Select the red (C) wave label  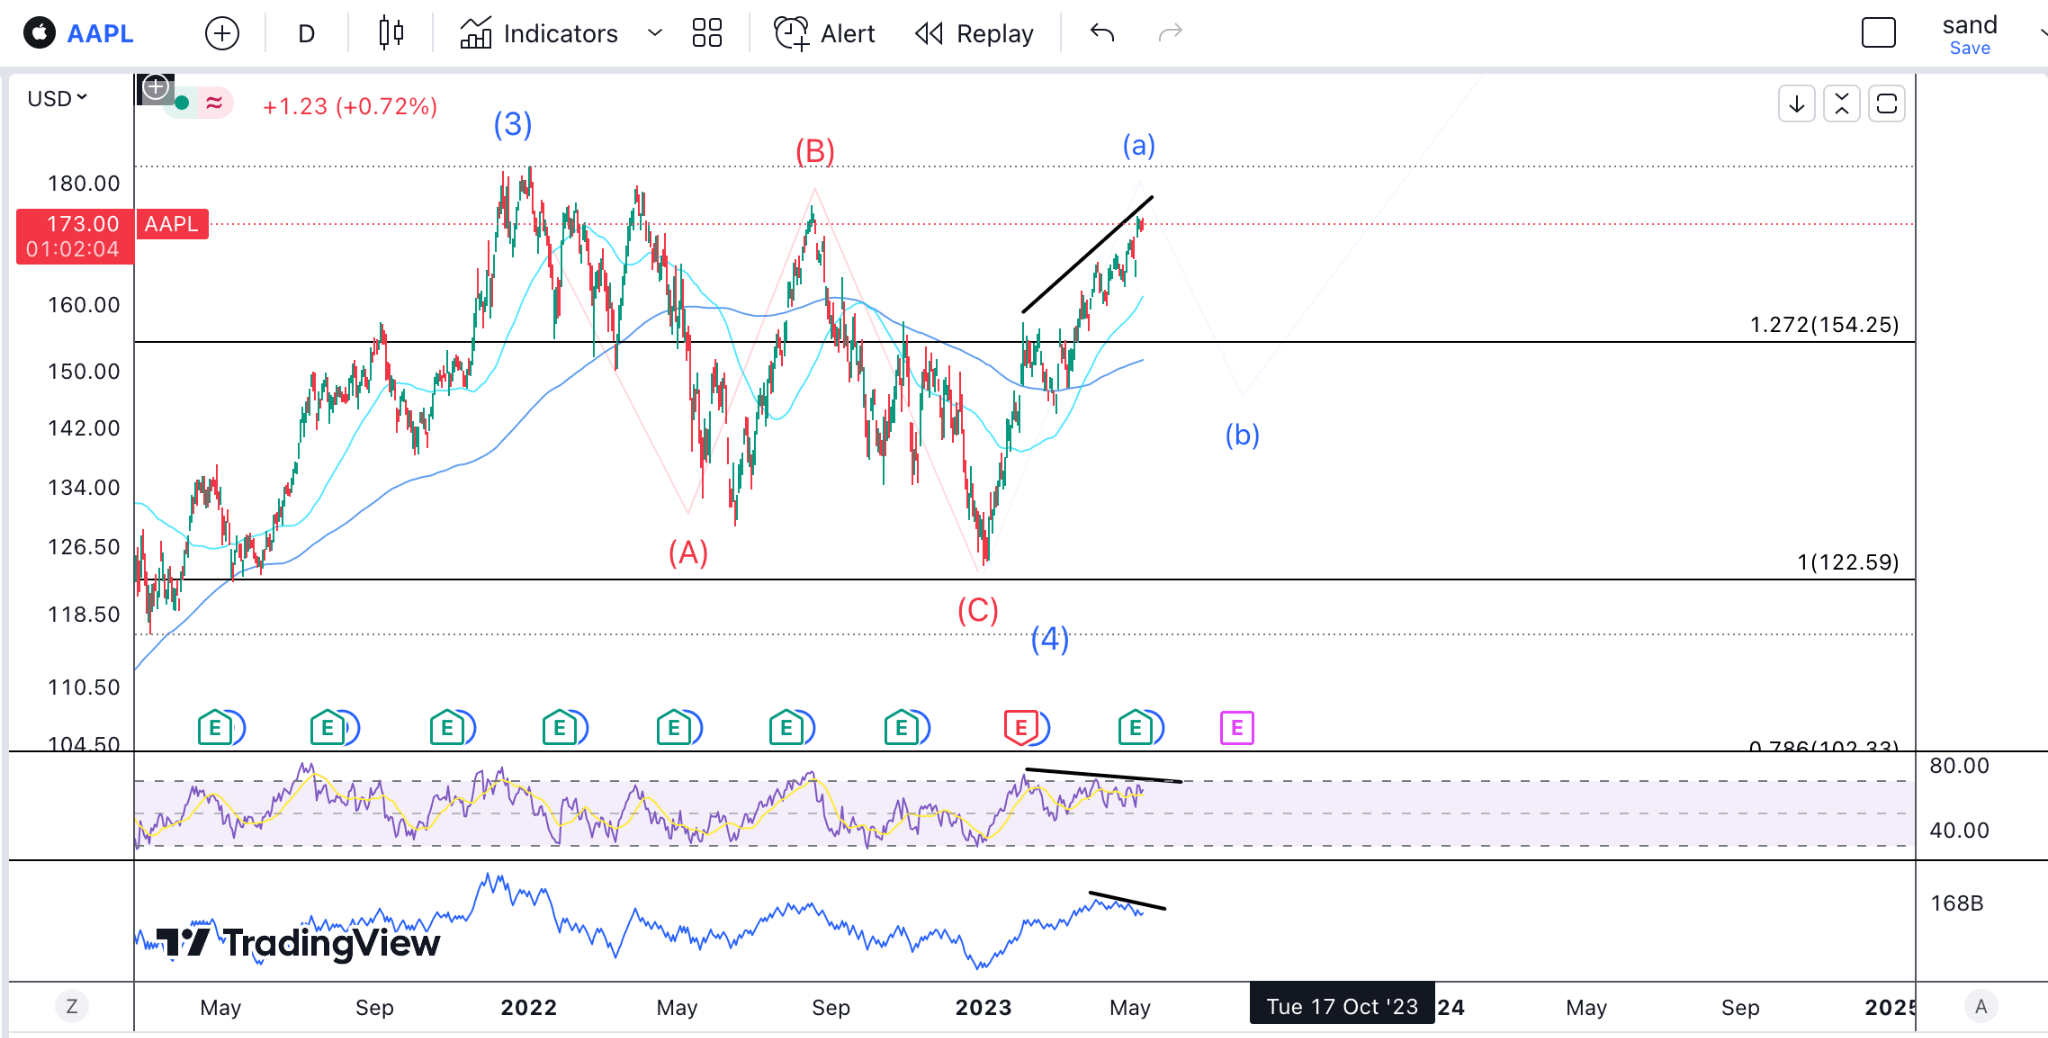[978, 610]
